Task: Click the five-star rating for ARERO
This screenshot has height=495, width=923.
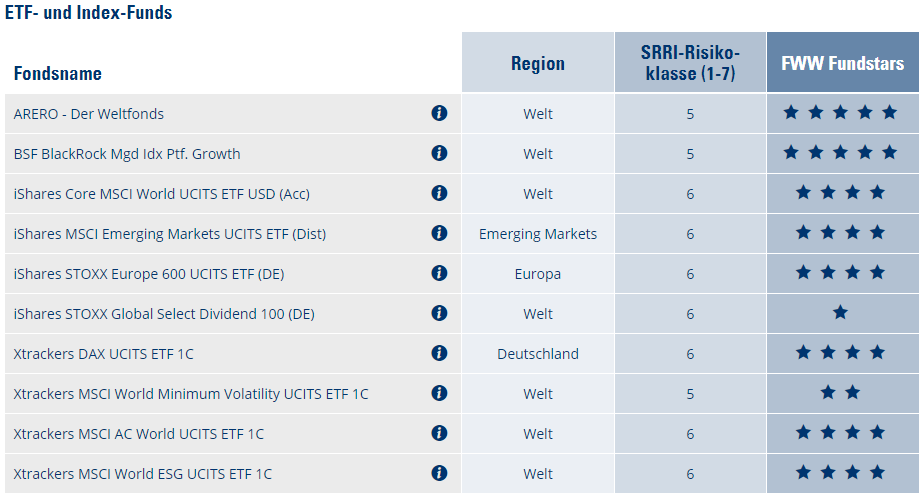Action: pyautogui.click(x=840, y=113)
